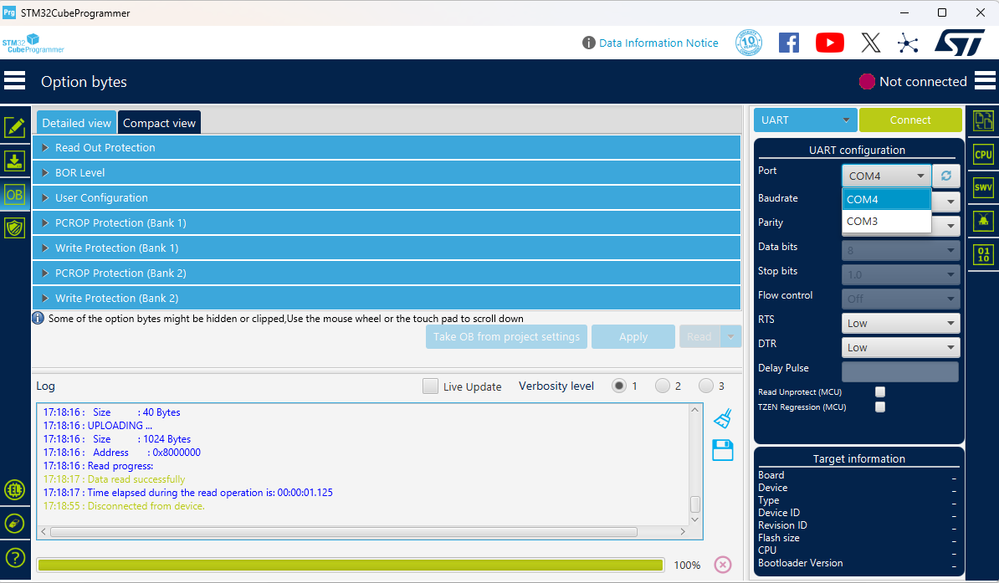999x583 pixels.
Task: Set verbosity level to 2
Action: [663, 385]
